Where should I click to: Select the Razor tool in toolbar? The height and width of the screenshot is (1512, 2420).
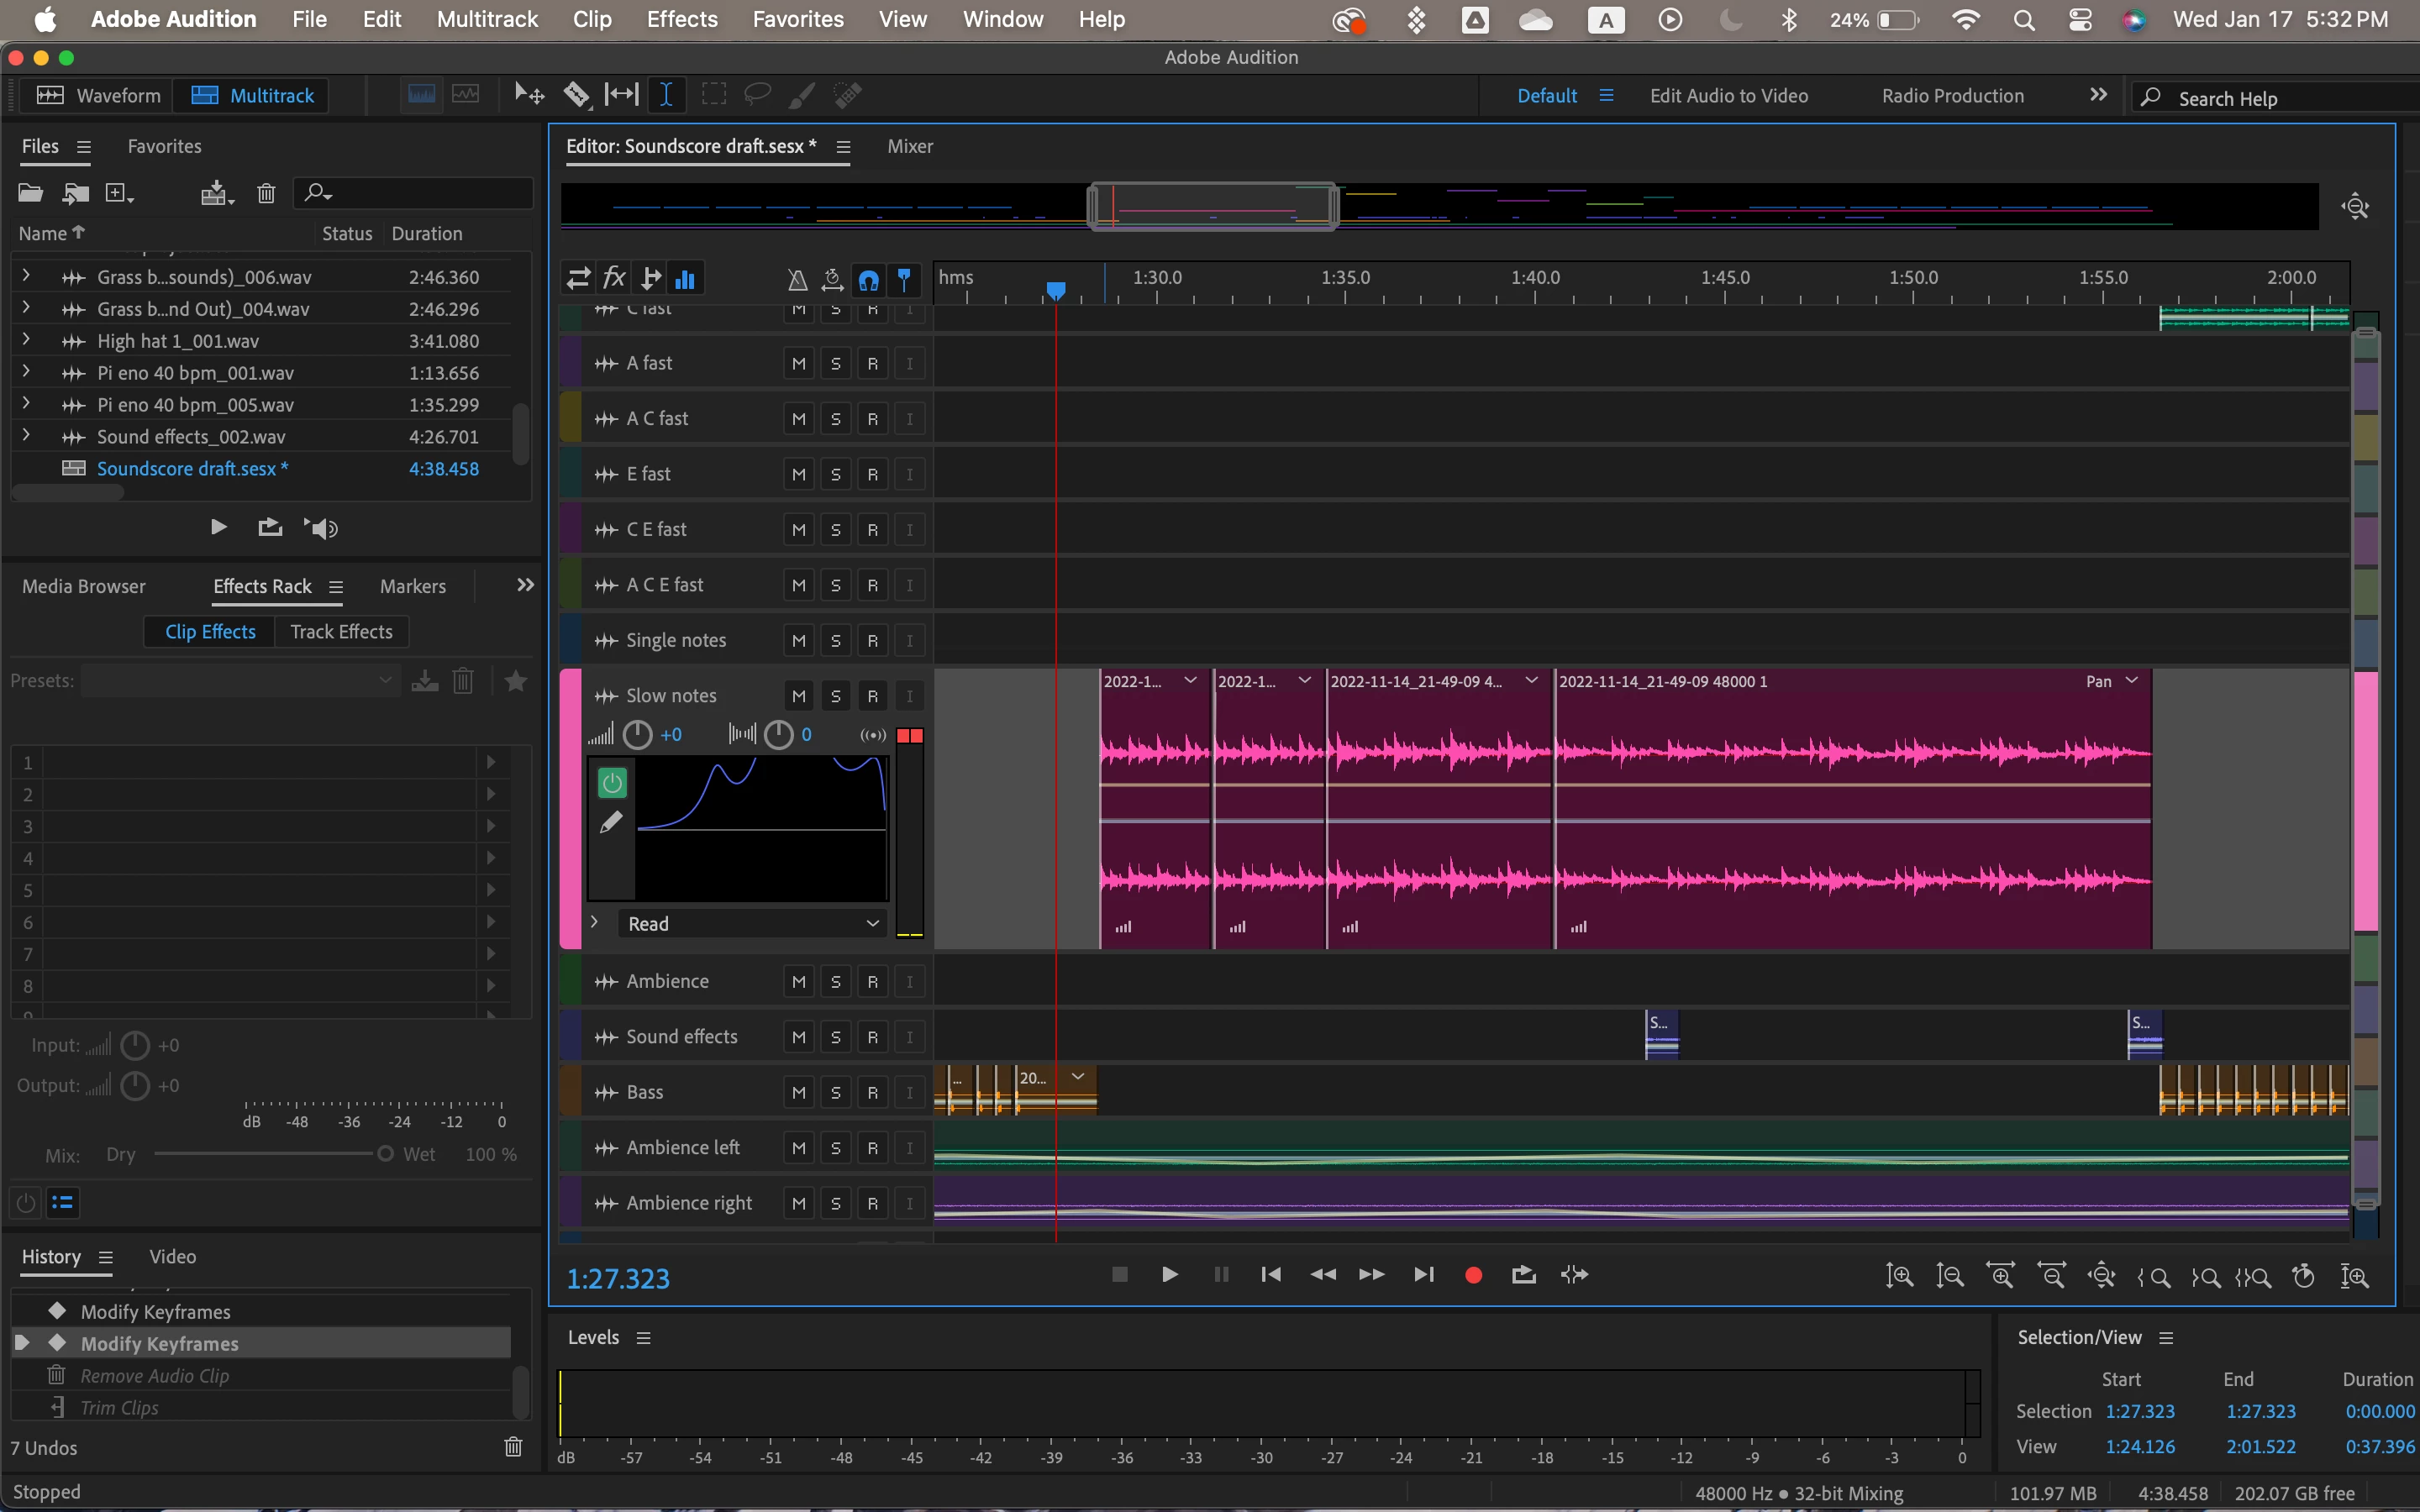point(576,95)
